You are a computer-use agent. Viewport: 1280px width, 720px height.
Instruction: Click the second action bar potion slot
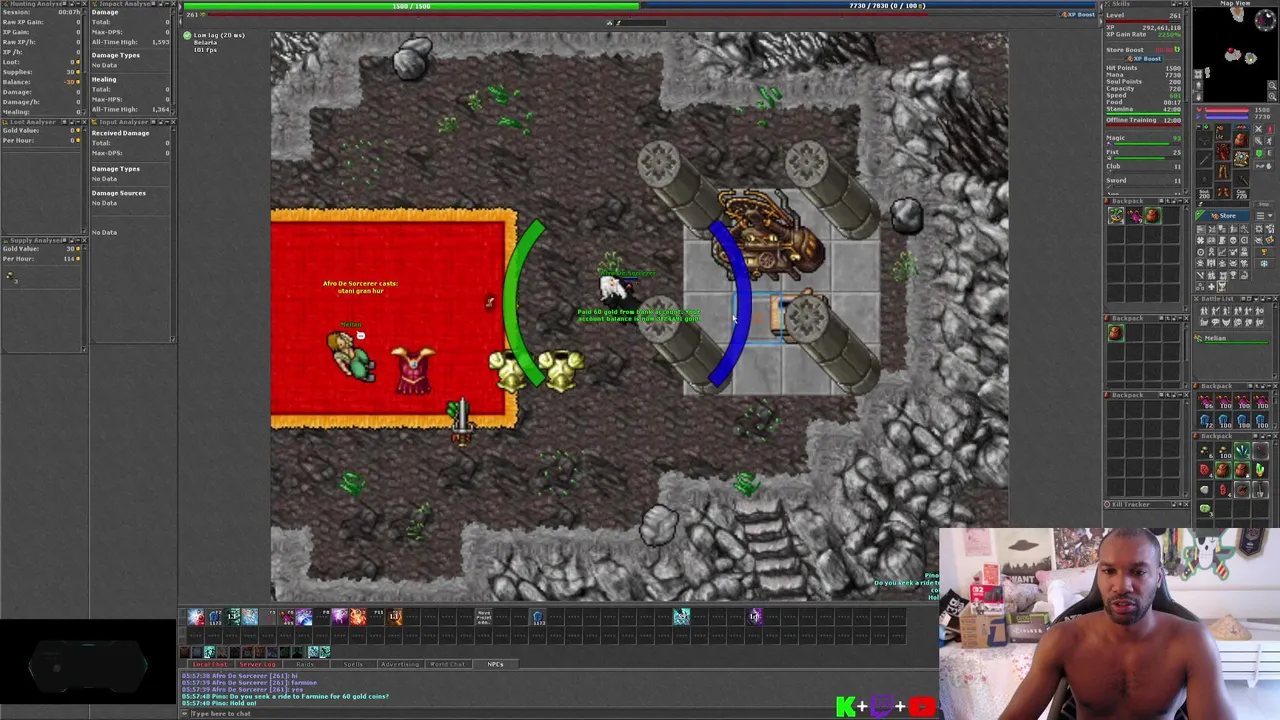(x=214, y=616)
